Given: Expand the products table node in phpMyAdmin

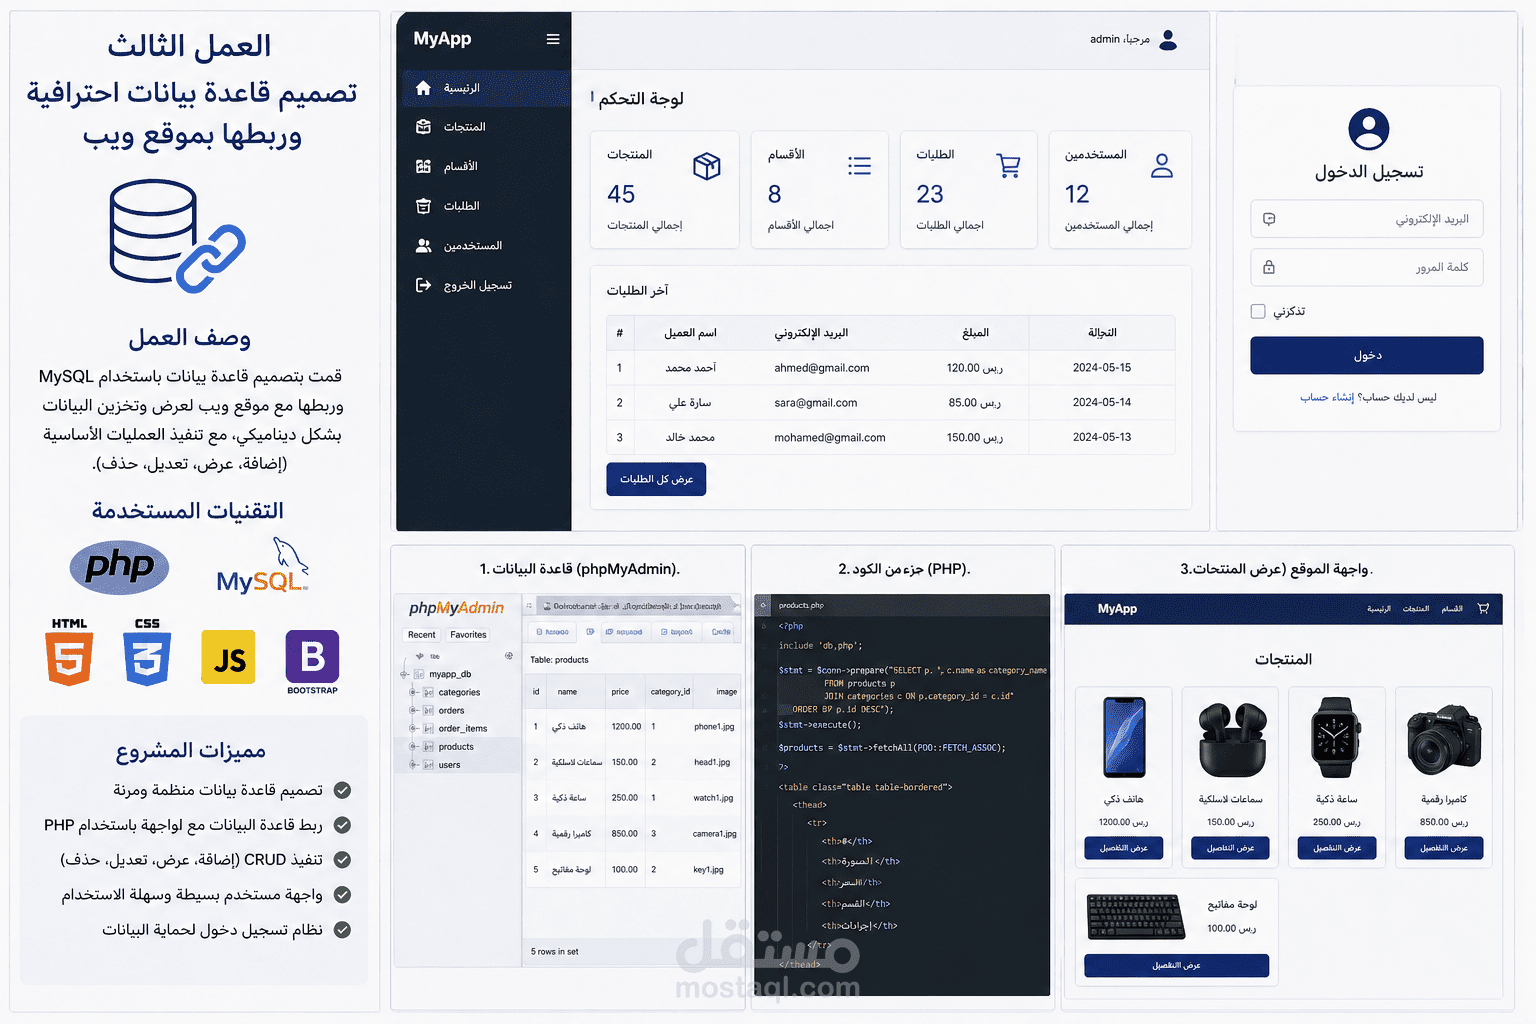Looking at the screenshot, I should [x=413, y=746].
